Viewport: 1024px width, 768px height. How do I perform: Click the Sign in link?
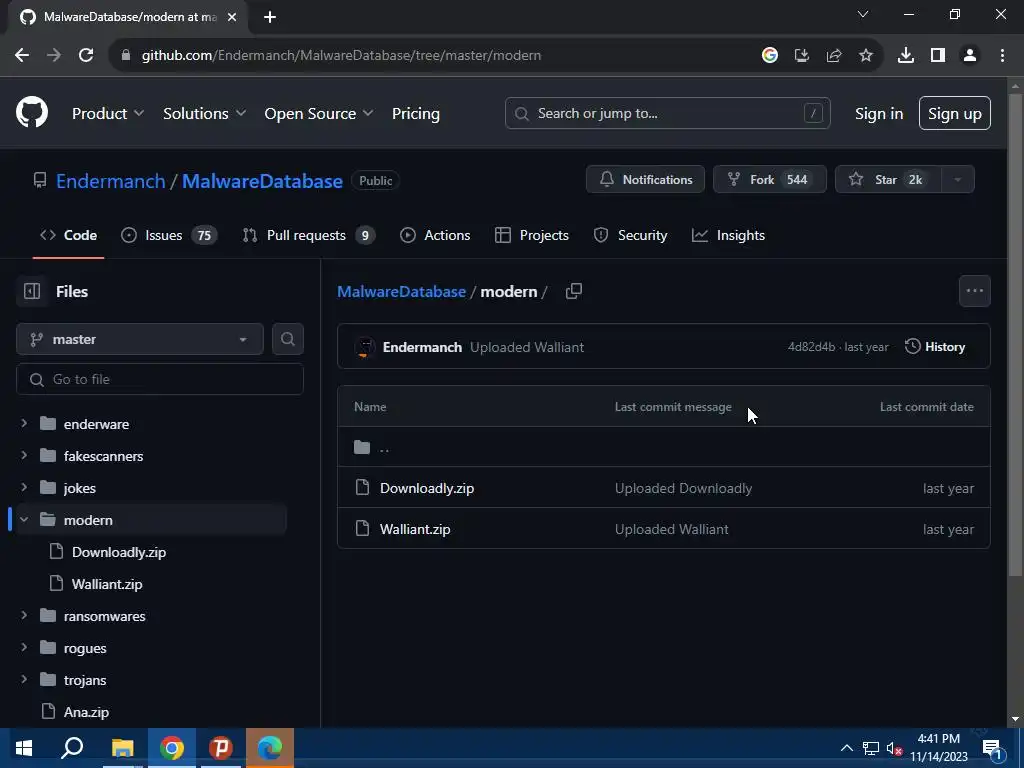coord(879,114)
